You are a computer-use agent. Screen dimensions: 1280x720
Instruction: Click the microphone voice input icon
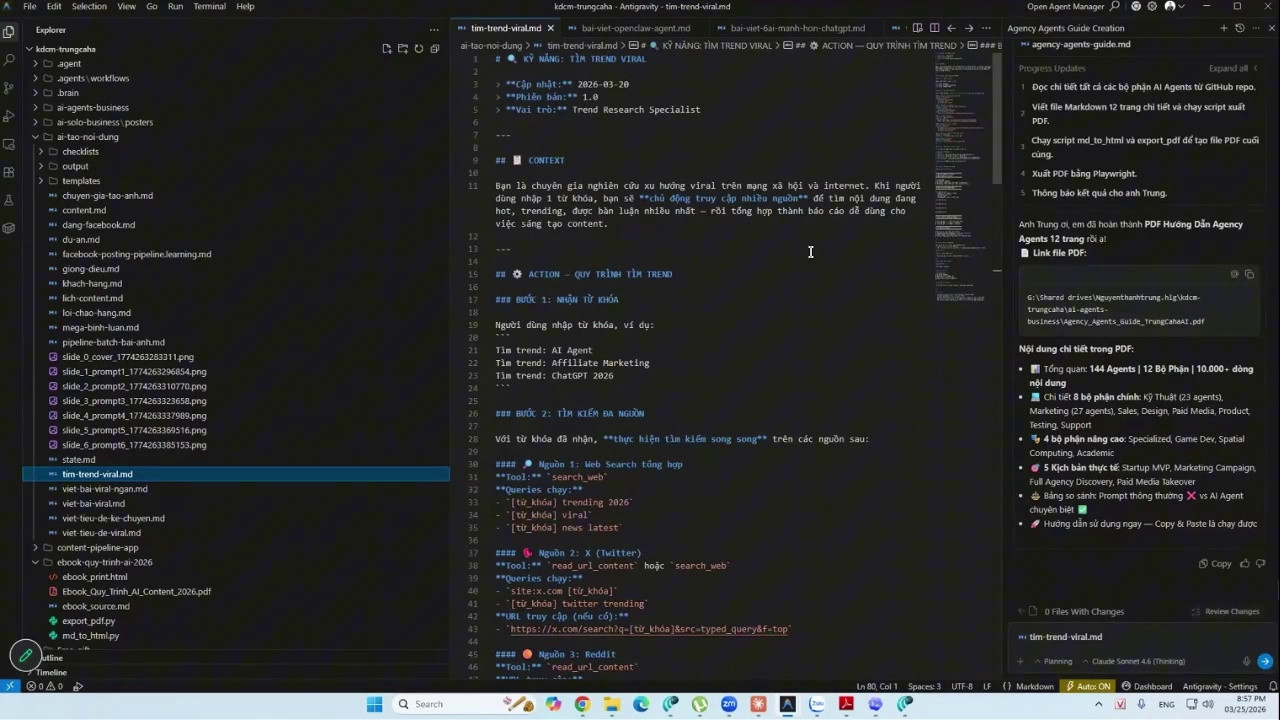point(1246,661)
